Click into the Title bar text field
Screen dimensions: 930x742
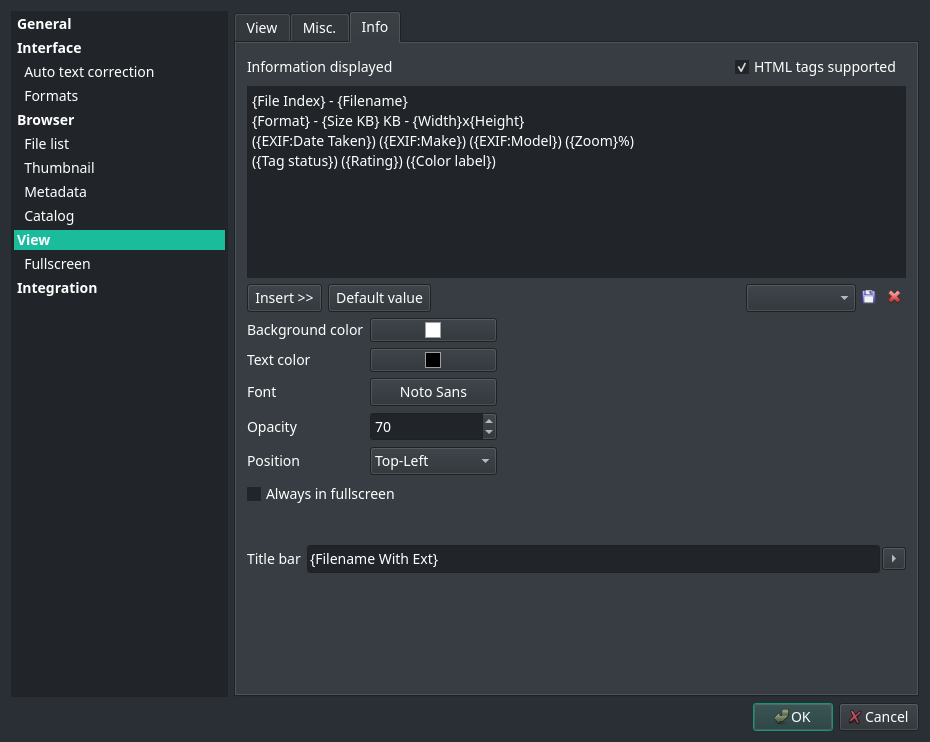coord(593,559)
